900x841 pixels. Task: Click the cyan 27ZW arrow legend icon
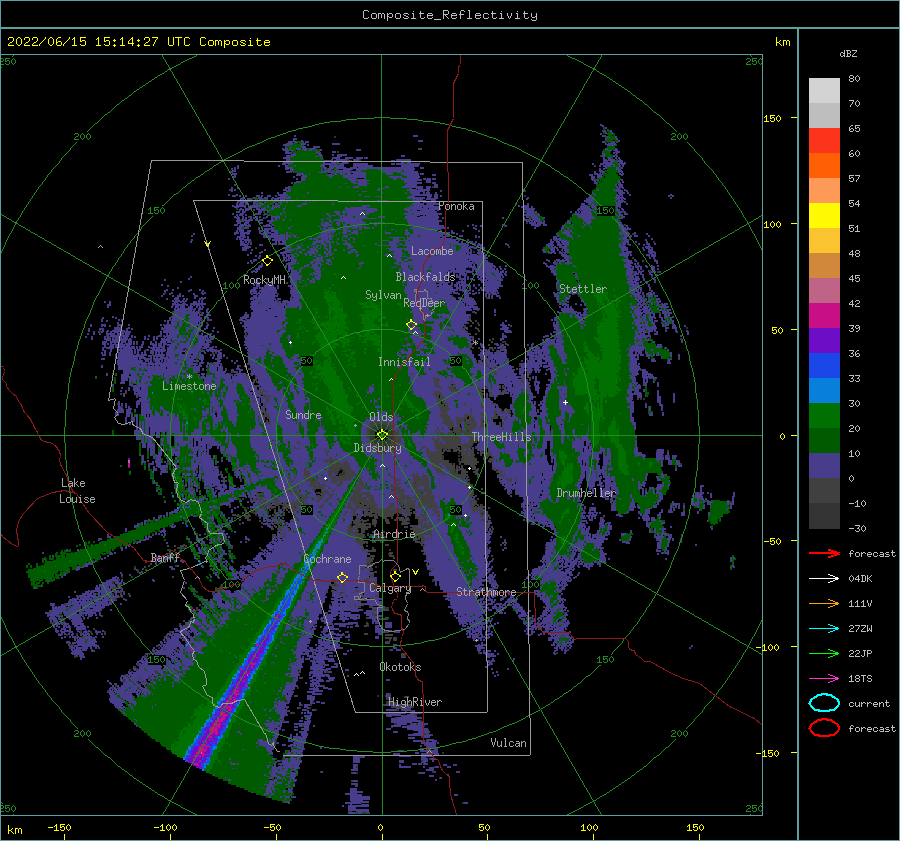(824, 629)
